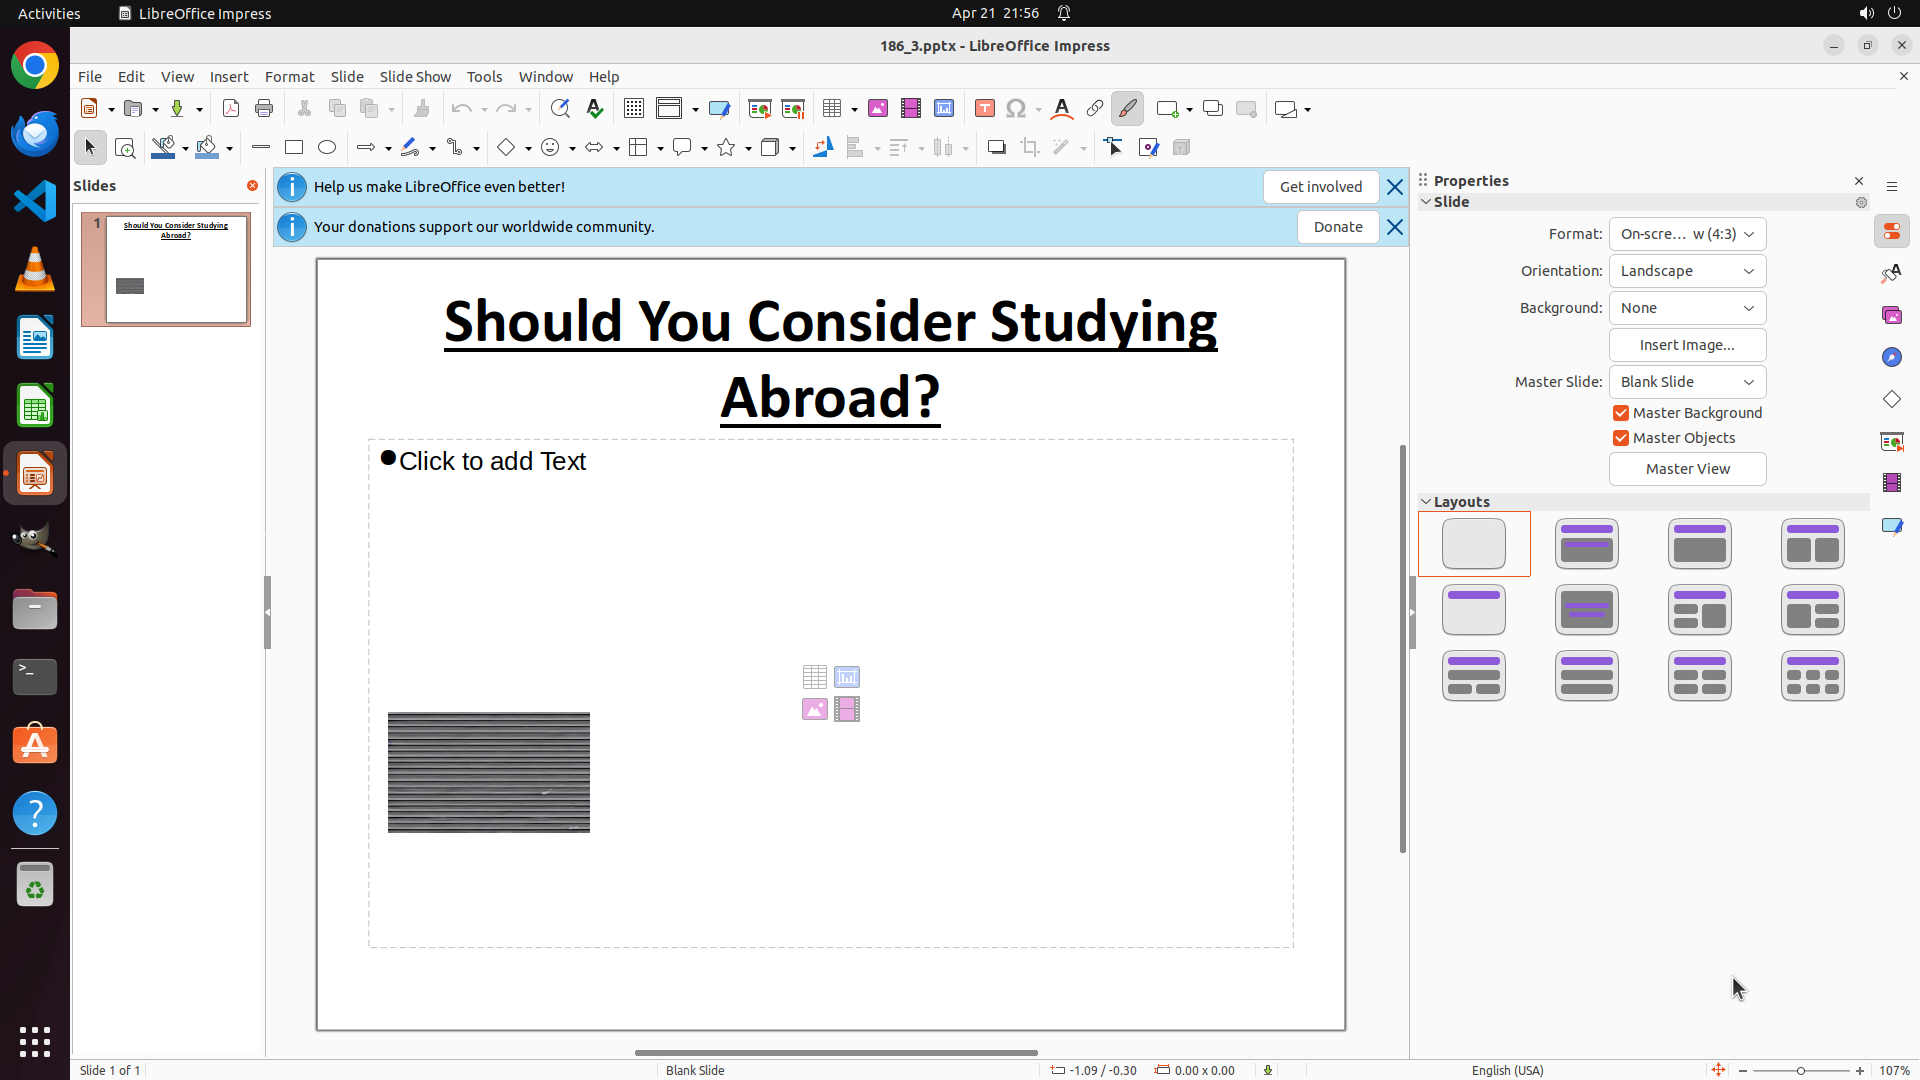The height and width of the screenshot is (1080, 1920).
Task: Click the Insert Text Box icon
Action: tap(985, 109)
